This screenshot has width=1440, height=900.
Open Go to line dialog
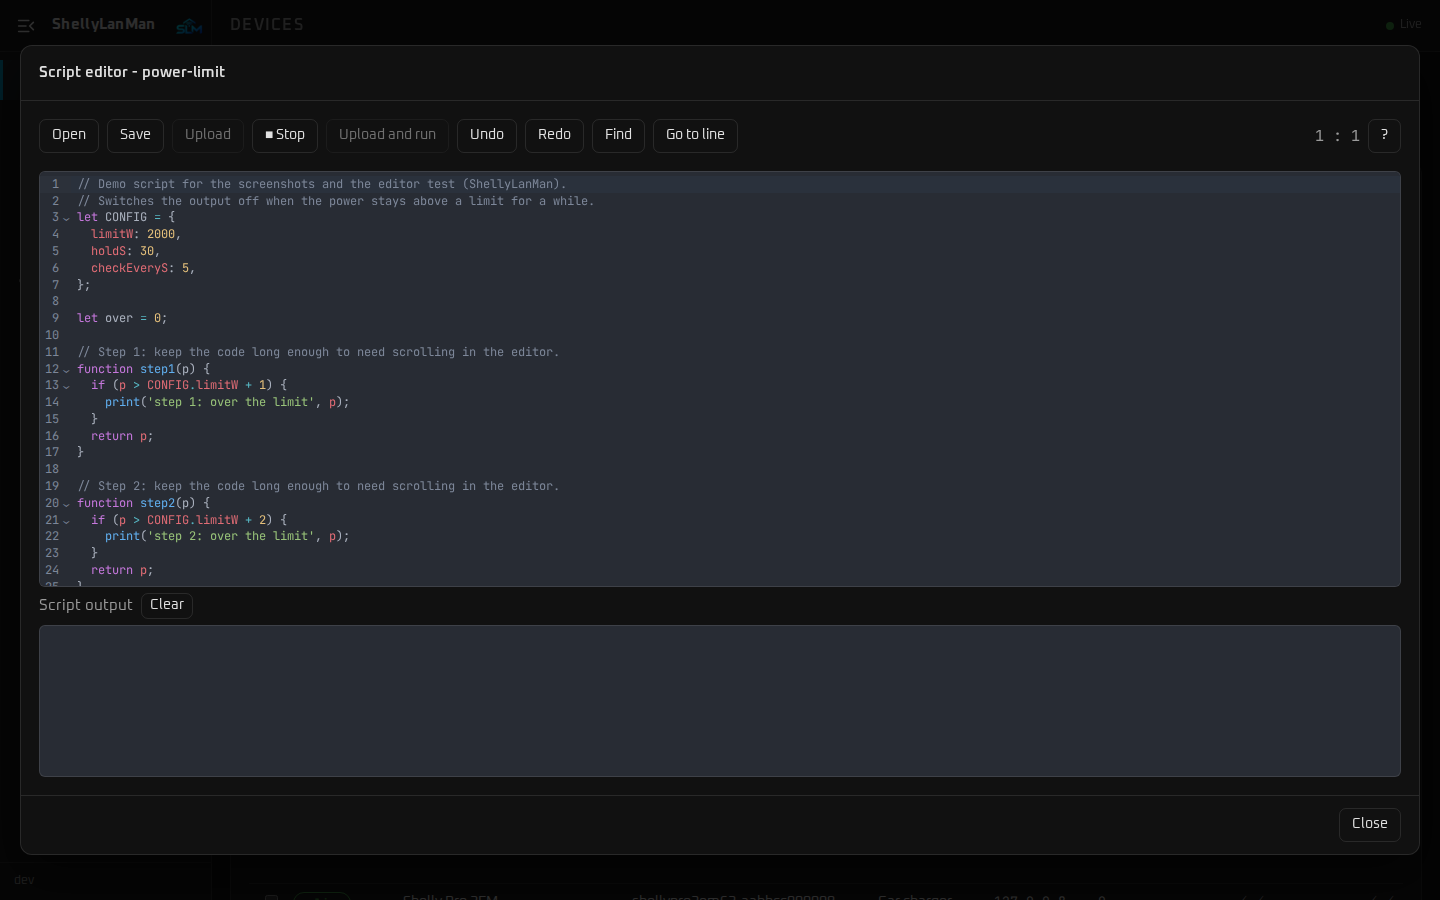(x=695, y=136)
